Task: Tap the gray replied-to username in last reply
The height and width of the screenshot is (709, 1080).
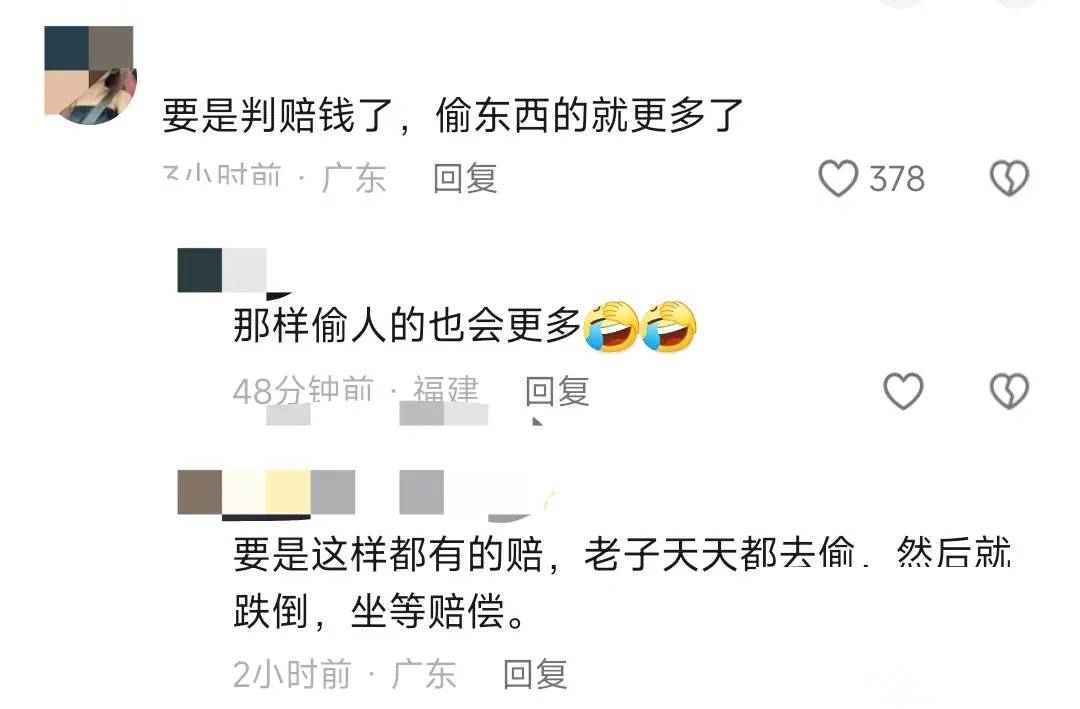Action: coord(422,493)
